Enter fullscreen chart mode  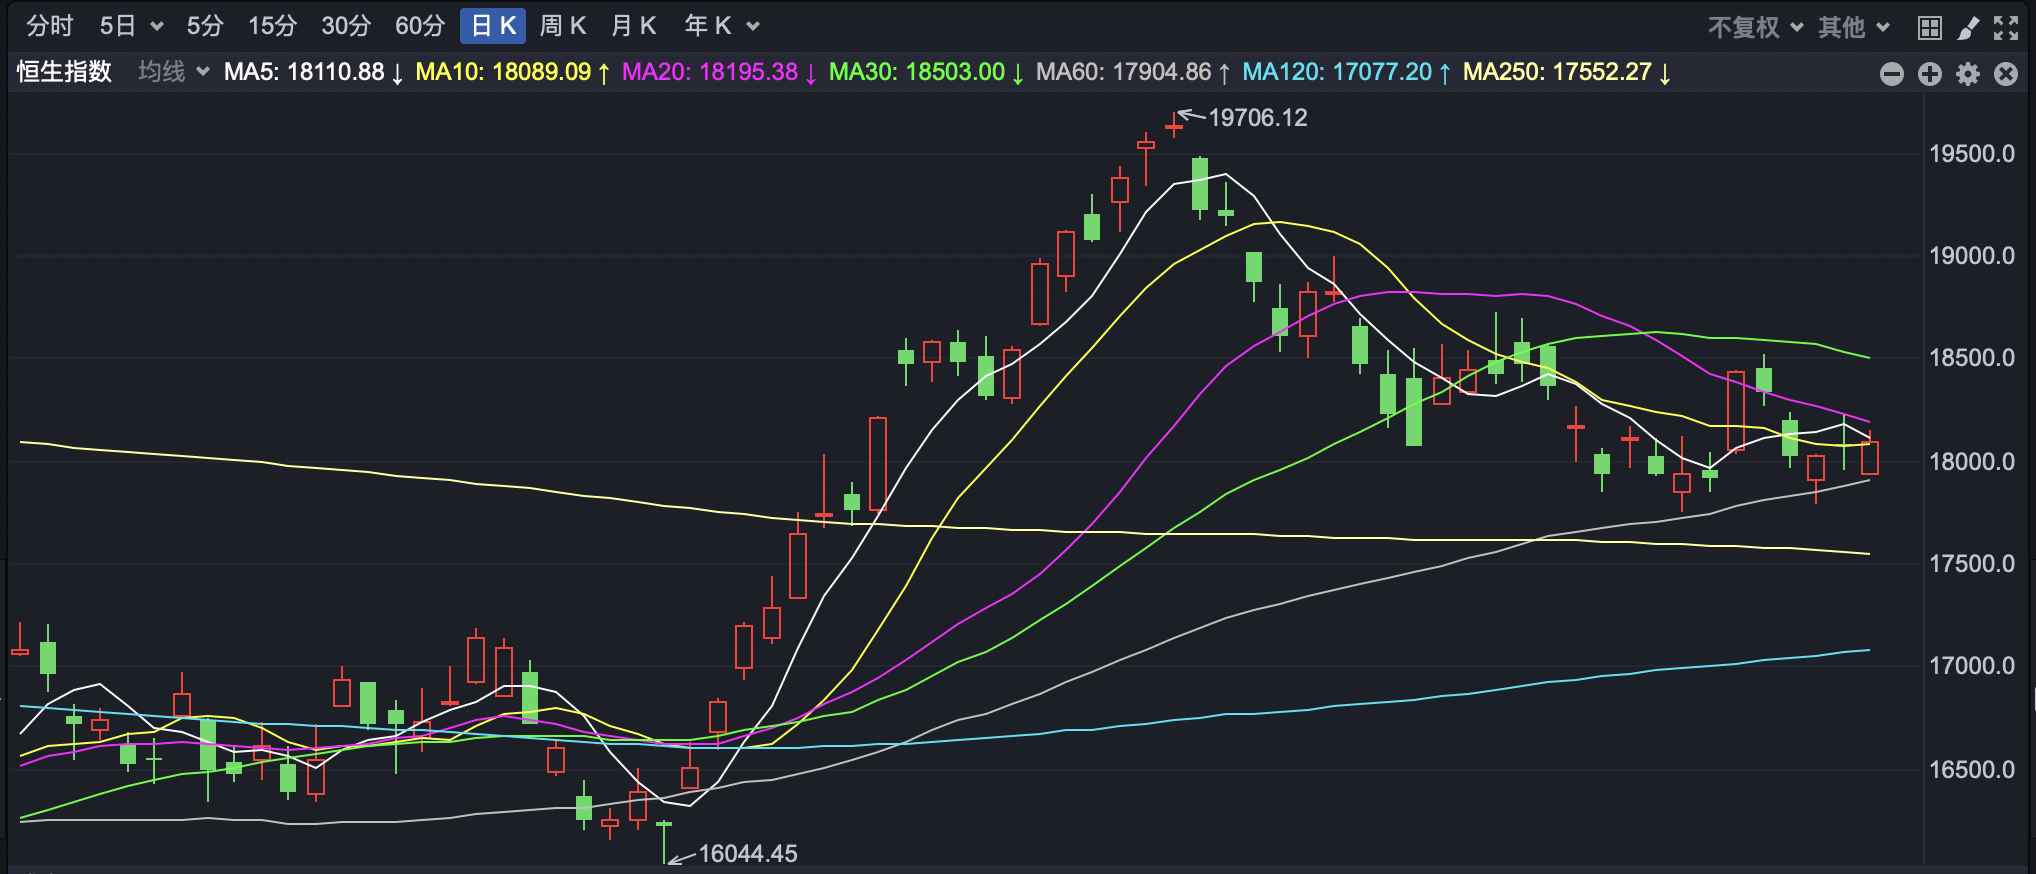2005,27
